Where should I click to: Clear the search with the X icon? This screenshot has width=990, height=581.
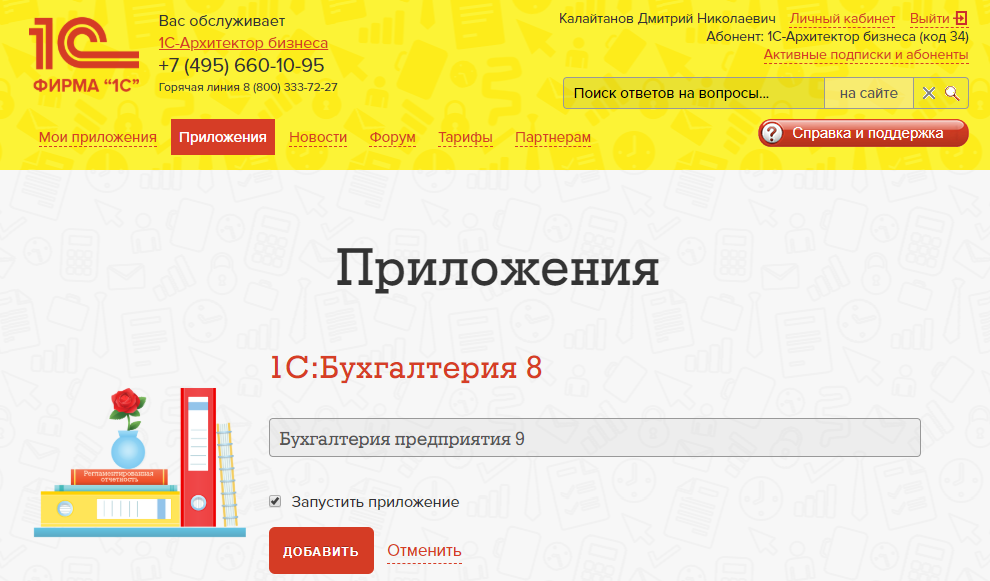[x=928, y=93]
